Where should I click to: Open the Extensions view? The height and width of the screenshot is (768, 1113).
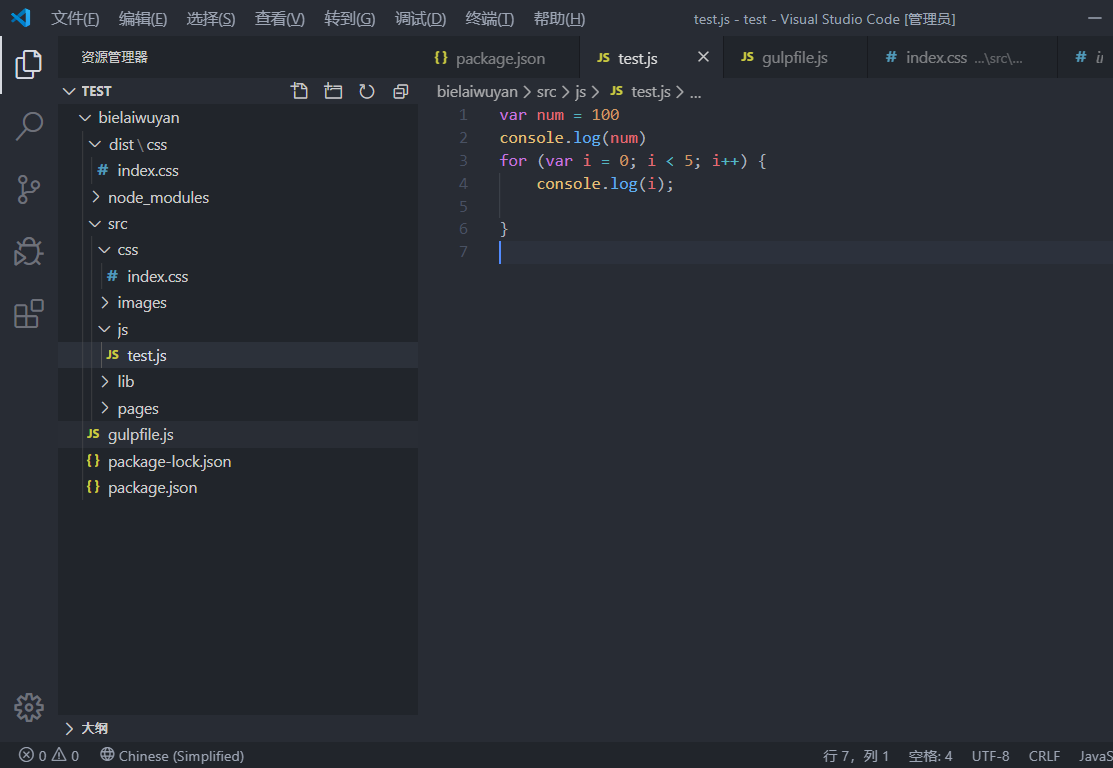point(28,314)
